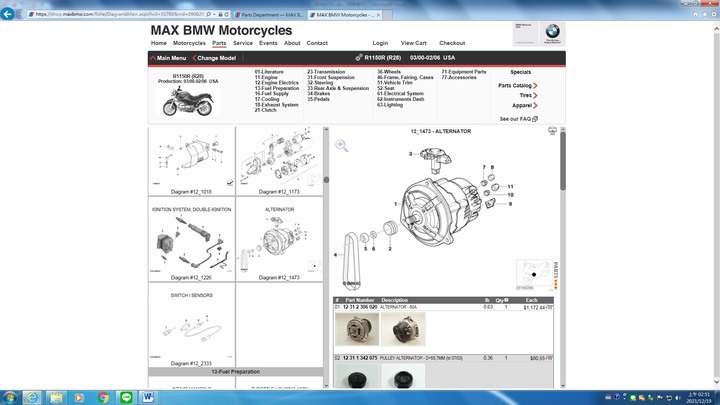Click the print icon beside the diagram title

coord(552,131)
